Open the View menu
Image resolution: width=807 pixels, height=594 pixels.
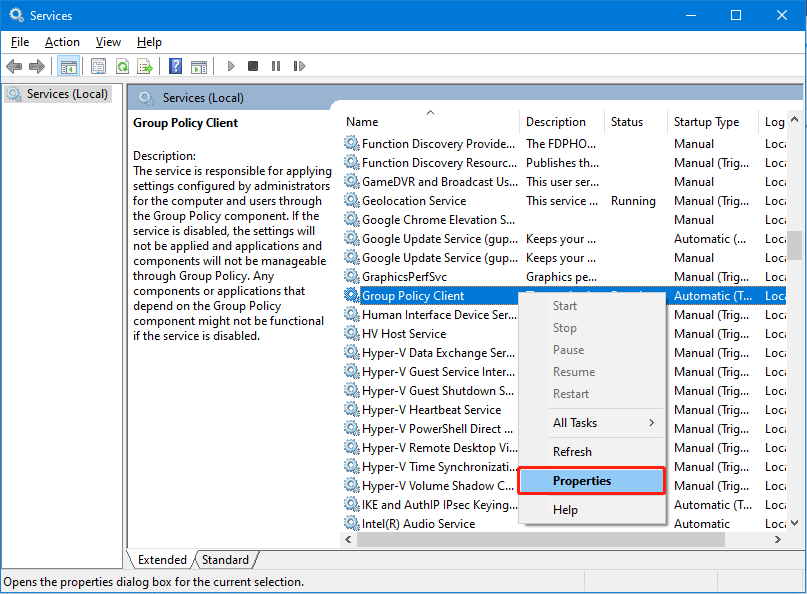pos(108,42)
